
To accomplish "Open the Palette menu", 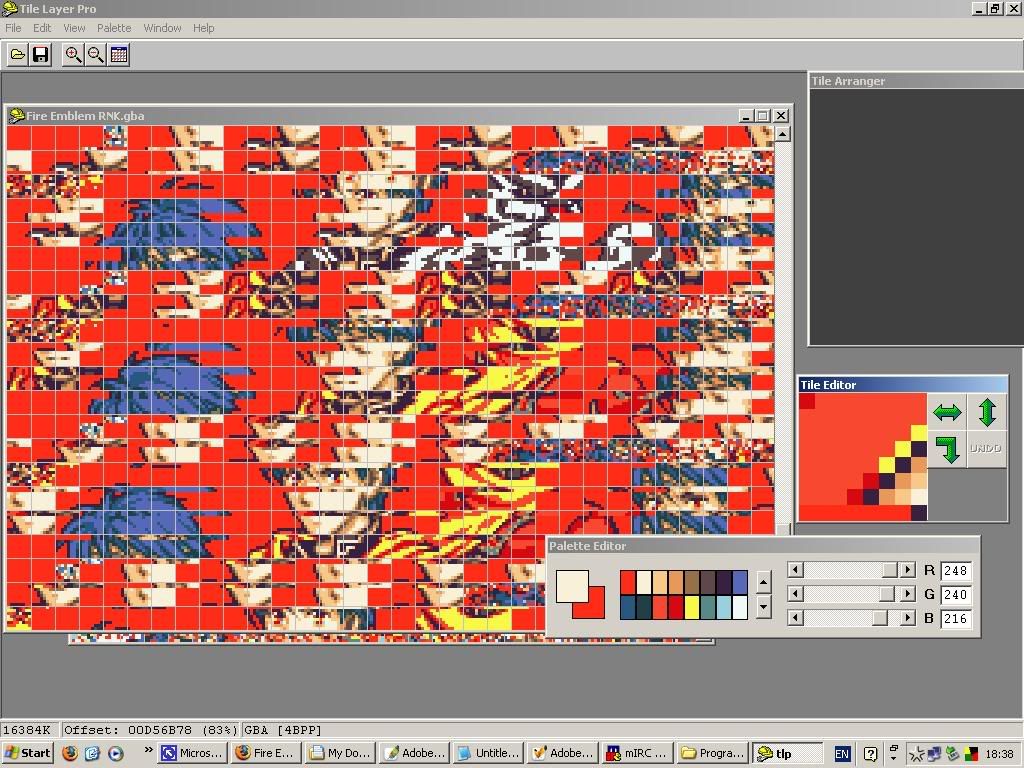I will (114, 28).
